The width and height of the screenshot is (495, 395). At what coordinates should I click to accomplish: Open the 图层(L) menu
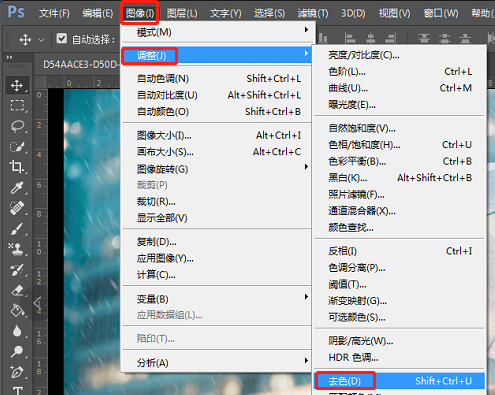(x=182, y=13)
